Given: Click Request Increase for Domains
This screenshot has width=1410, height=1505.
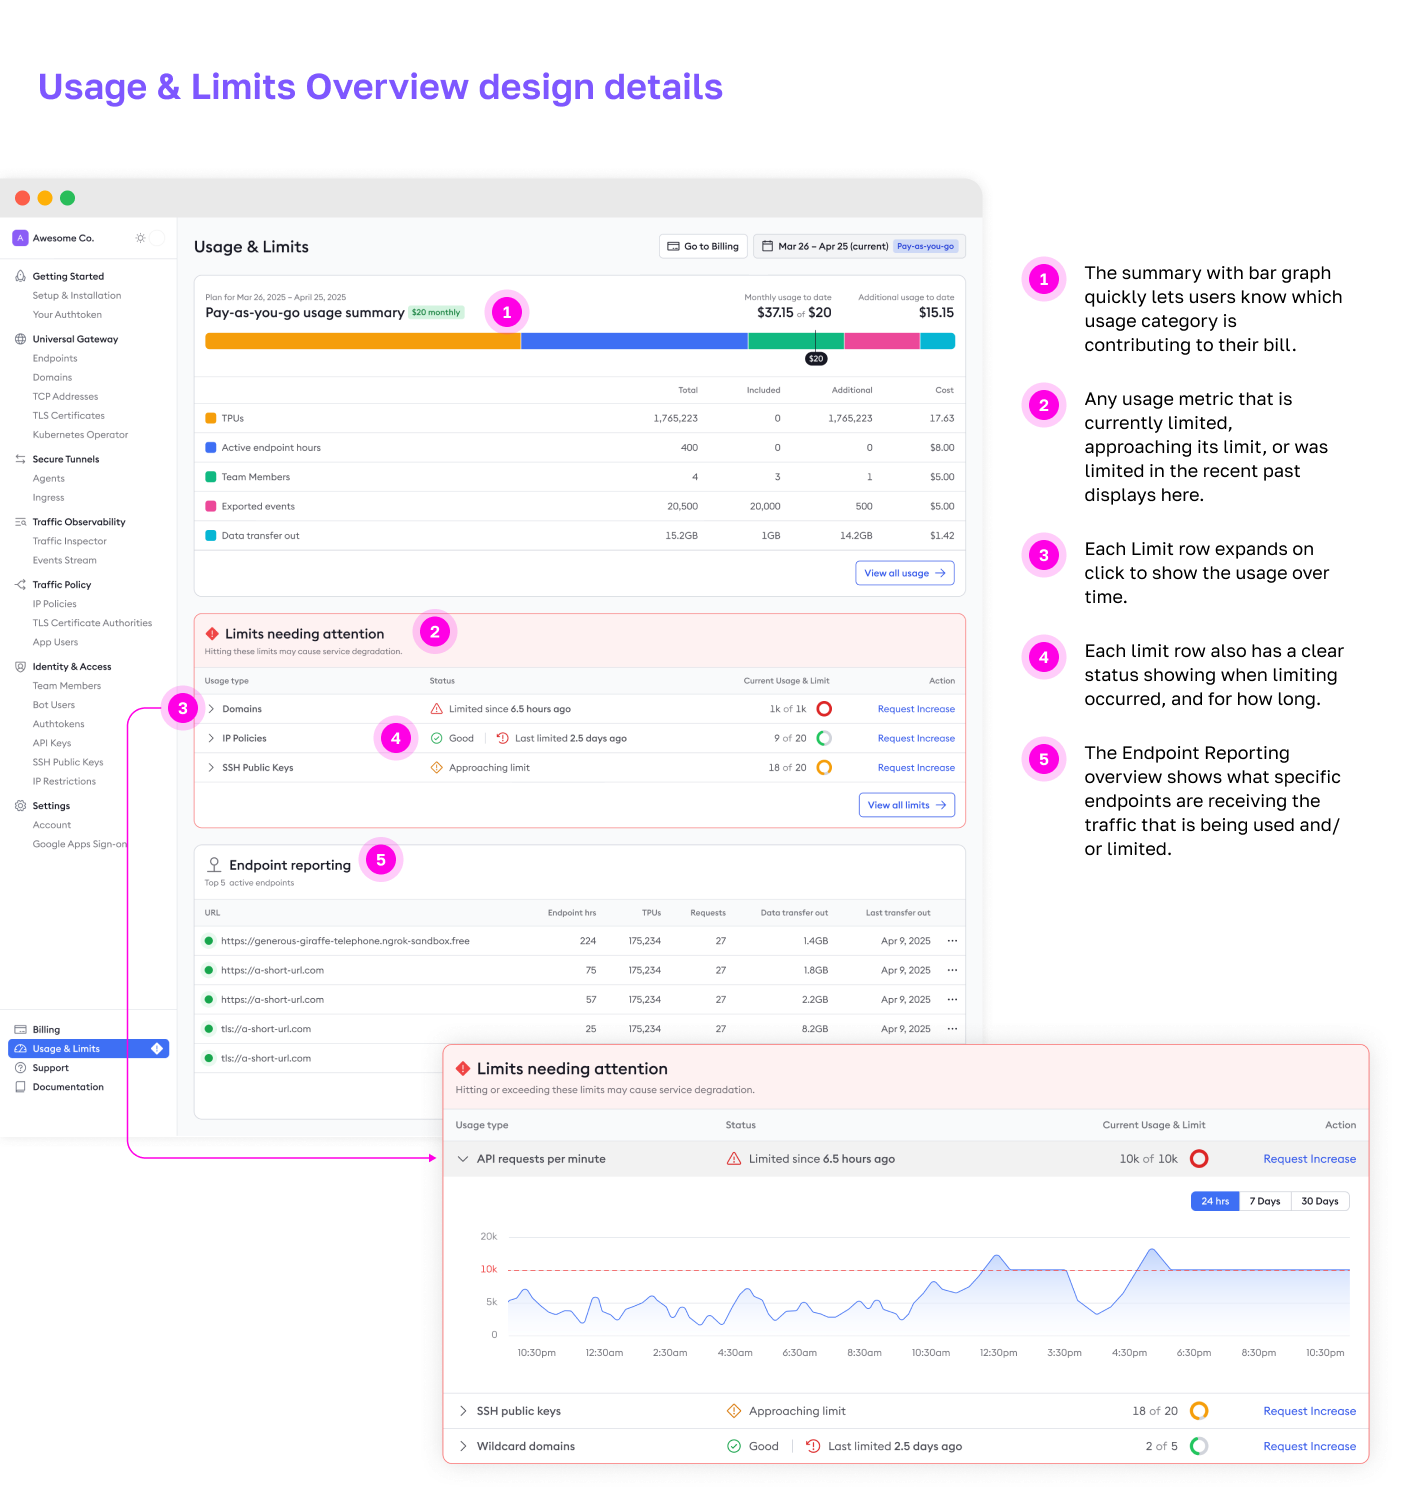Looking at the screenshot, I should (x=916, y=709).
